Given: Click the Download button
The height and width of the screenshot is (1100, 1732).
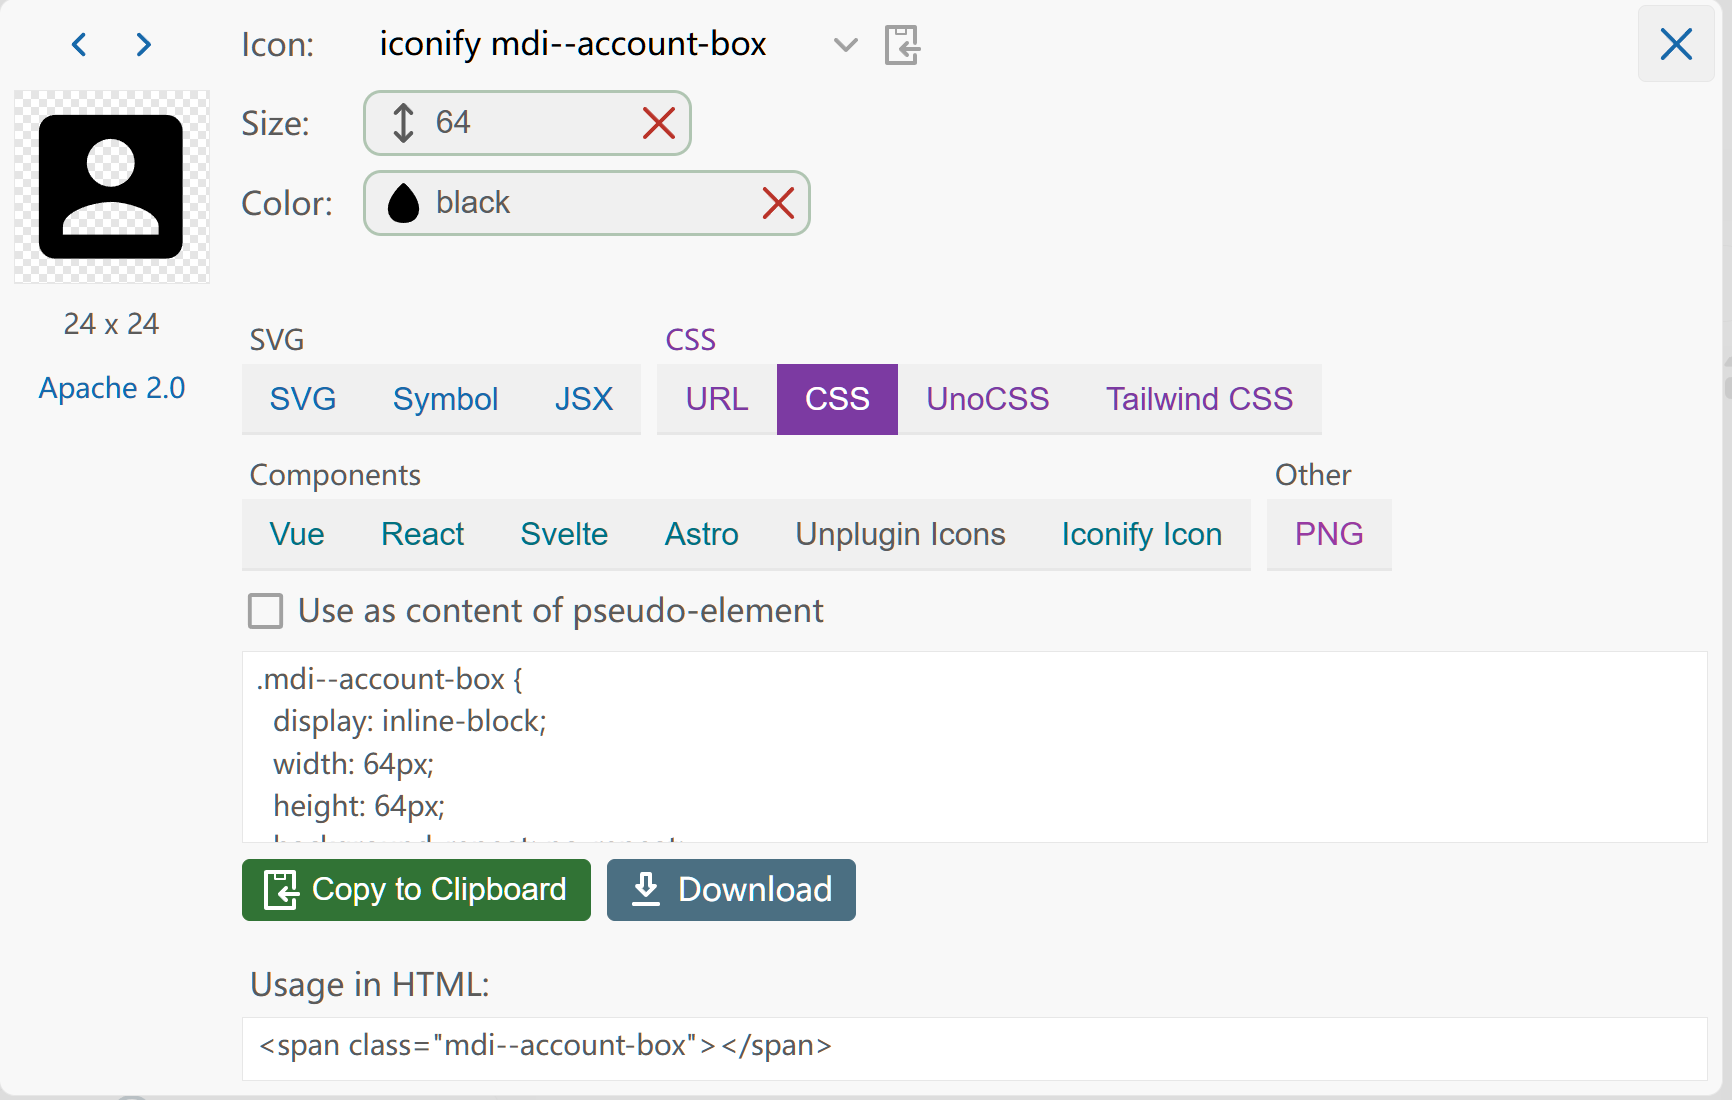Looking at the screenshot, I should (731, 890).
